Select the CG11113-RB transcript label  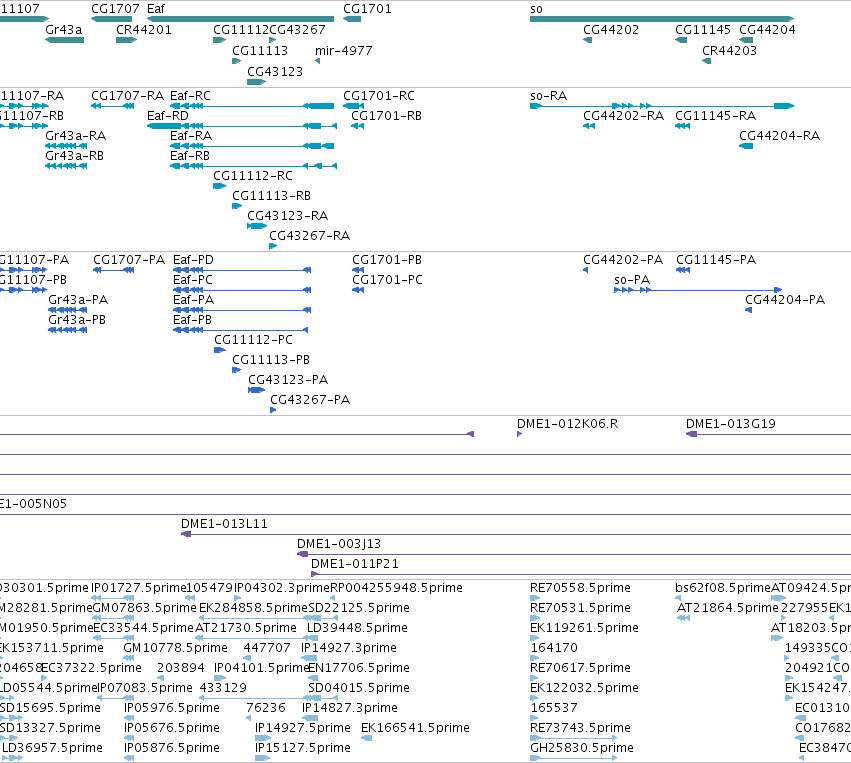(271, 196)
